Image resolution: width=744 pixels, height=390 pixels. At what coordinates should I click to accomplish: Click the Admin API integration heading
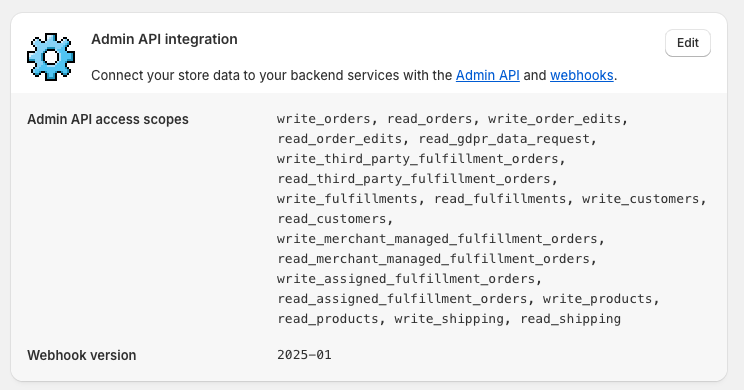[x=164, y=39]
